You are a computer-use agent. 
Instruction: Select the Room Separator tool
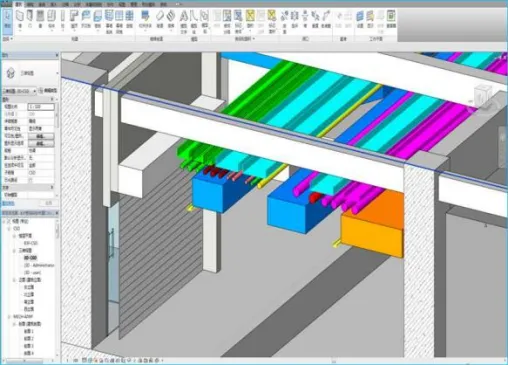227,21
